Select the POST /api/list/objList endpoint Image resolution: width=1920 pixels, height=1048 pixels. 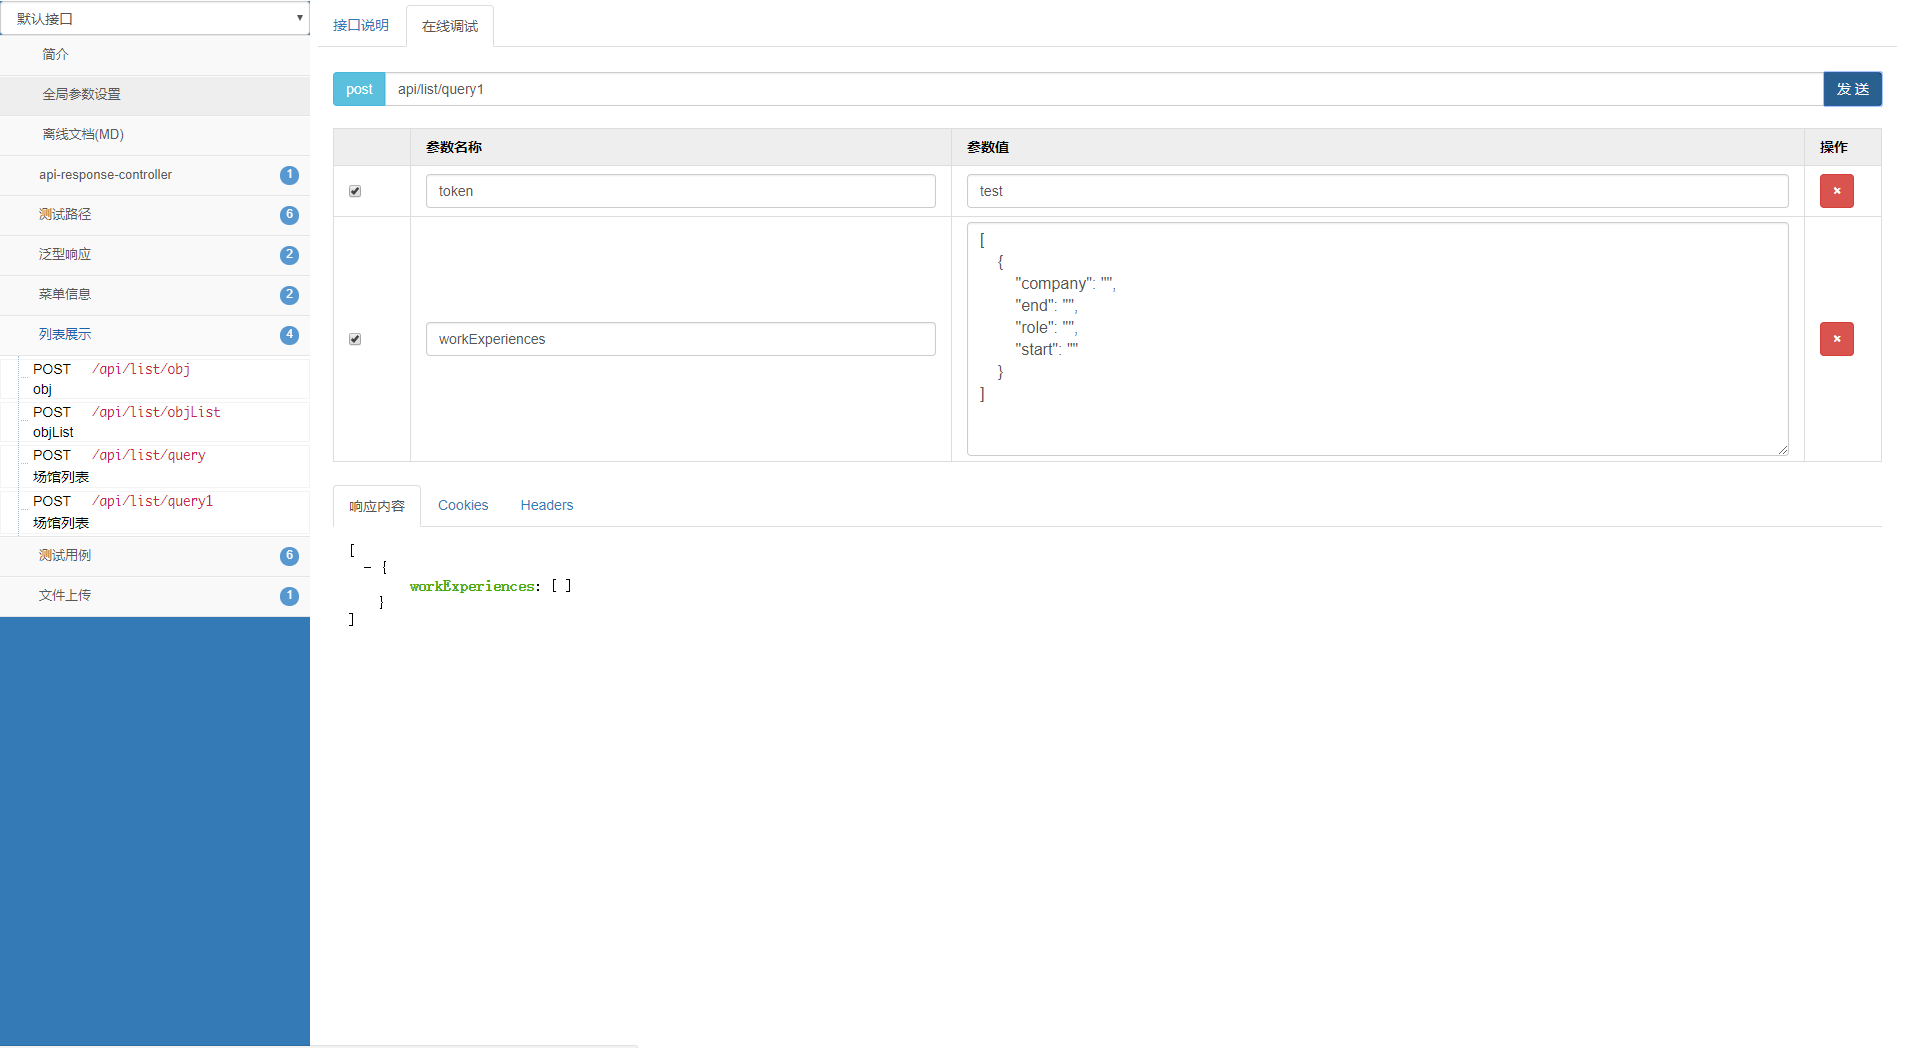155,422
